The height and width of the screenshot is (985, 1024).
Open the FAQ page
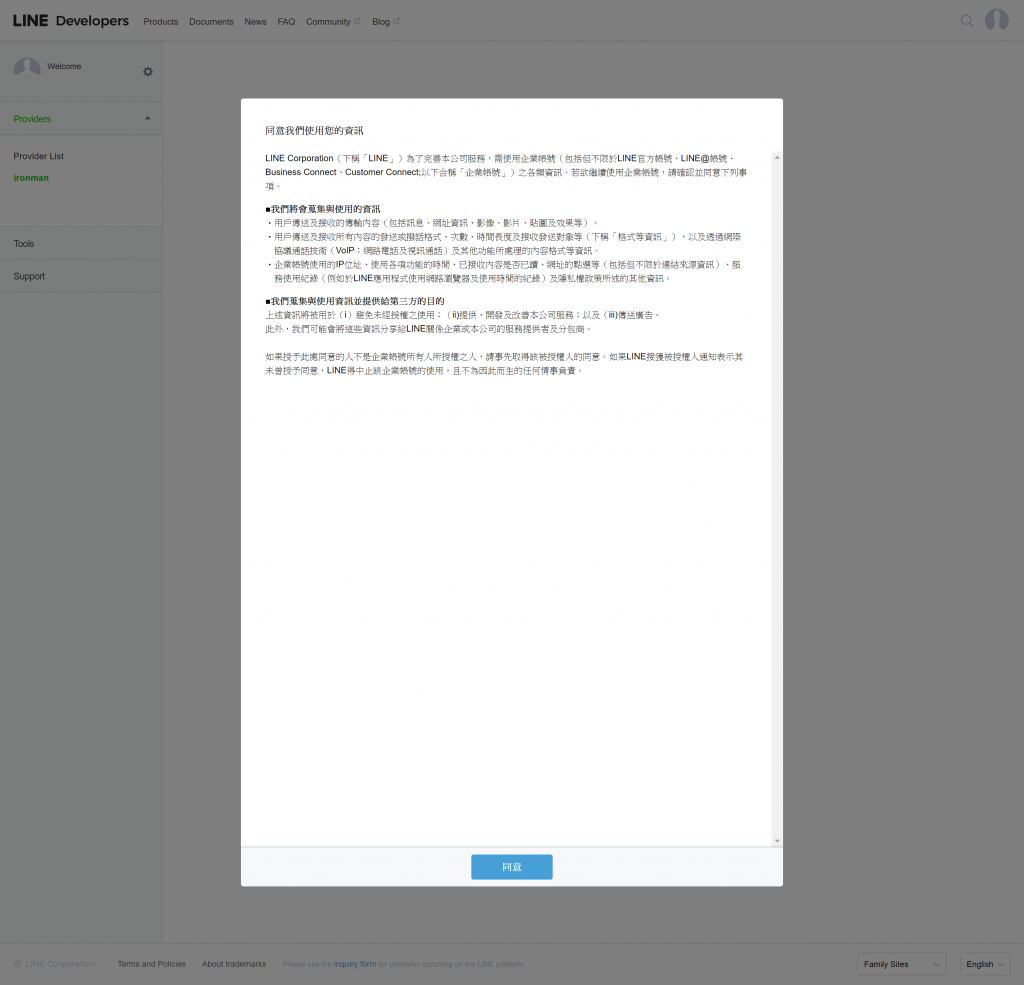pos(286,22)
